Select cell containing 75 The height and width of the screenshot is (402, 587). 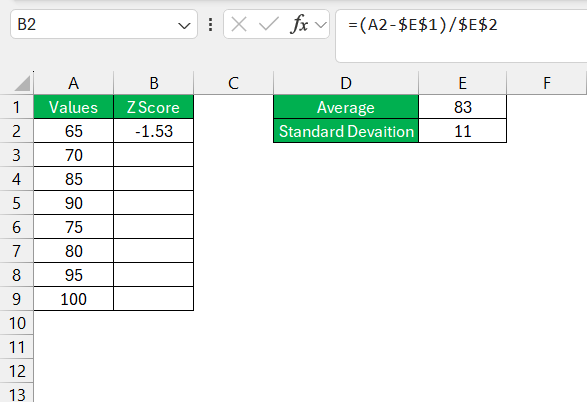(x=73, y=227)
